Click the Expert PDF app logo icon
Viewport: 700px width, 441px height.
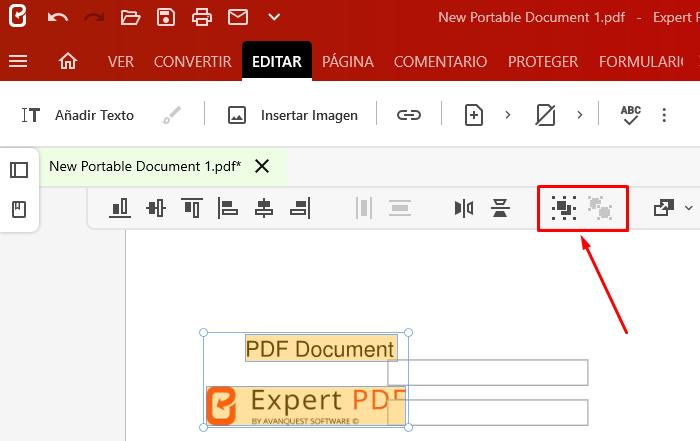point(17,16)
